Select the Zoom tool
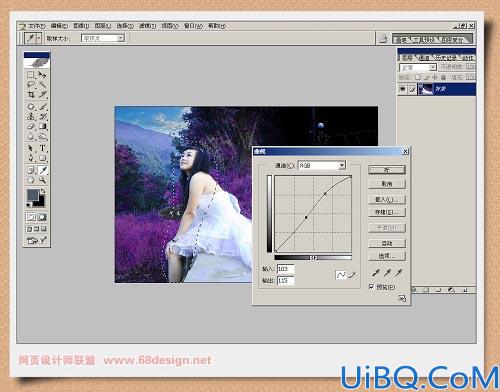The width and height of the screenshot is (500, 392). pyautogui.click(x=42, y=180)
